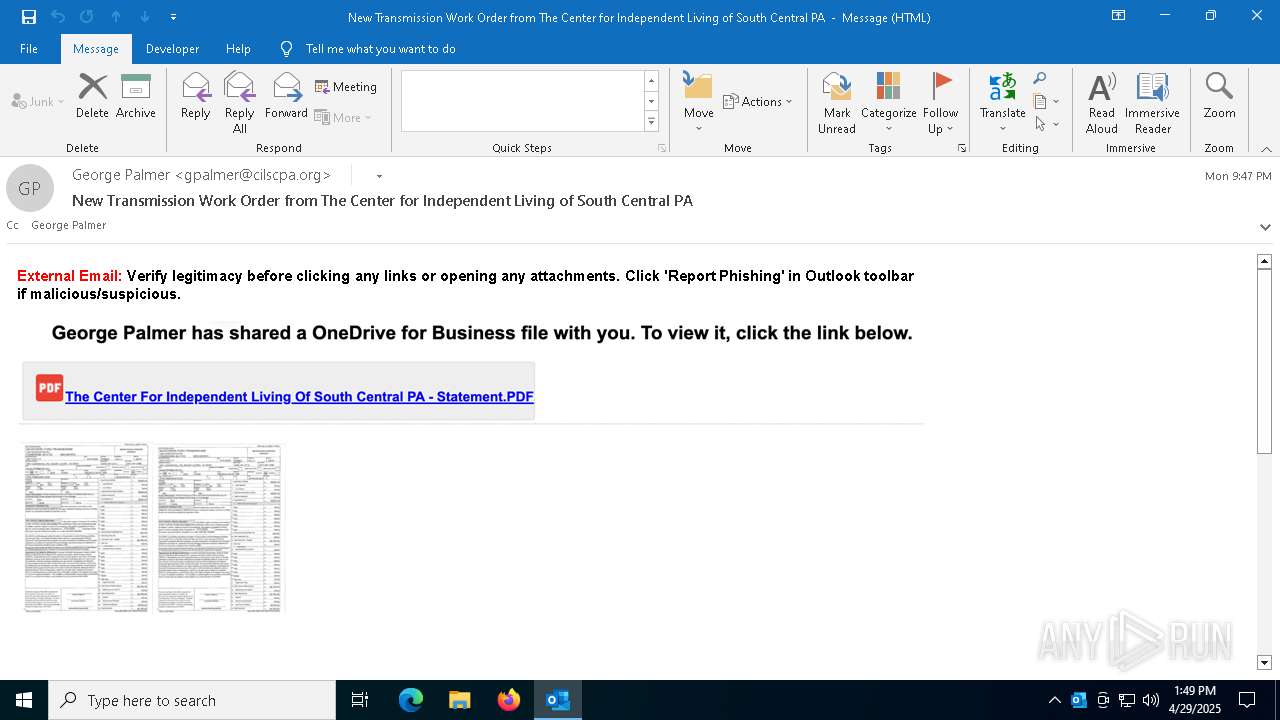
Task: Click the vertical scrollbar thumb
Action: (1264, 361)
